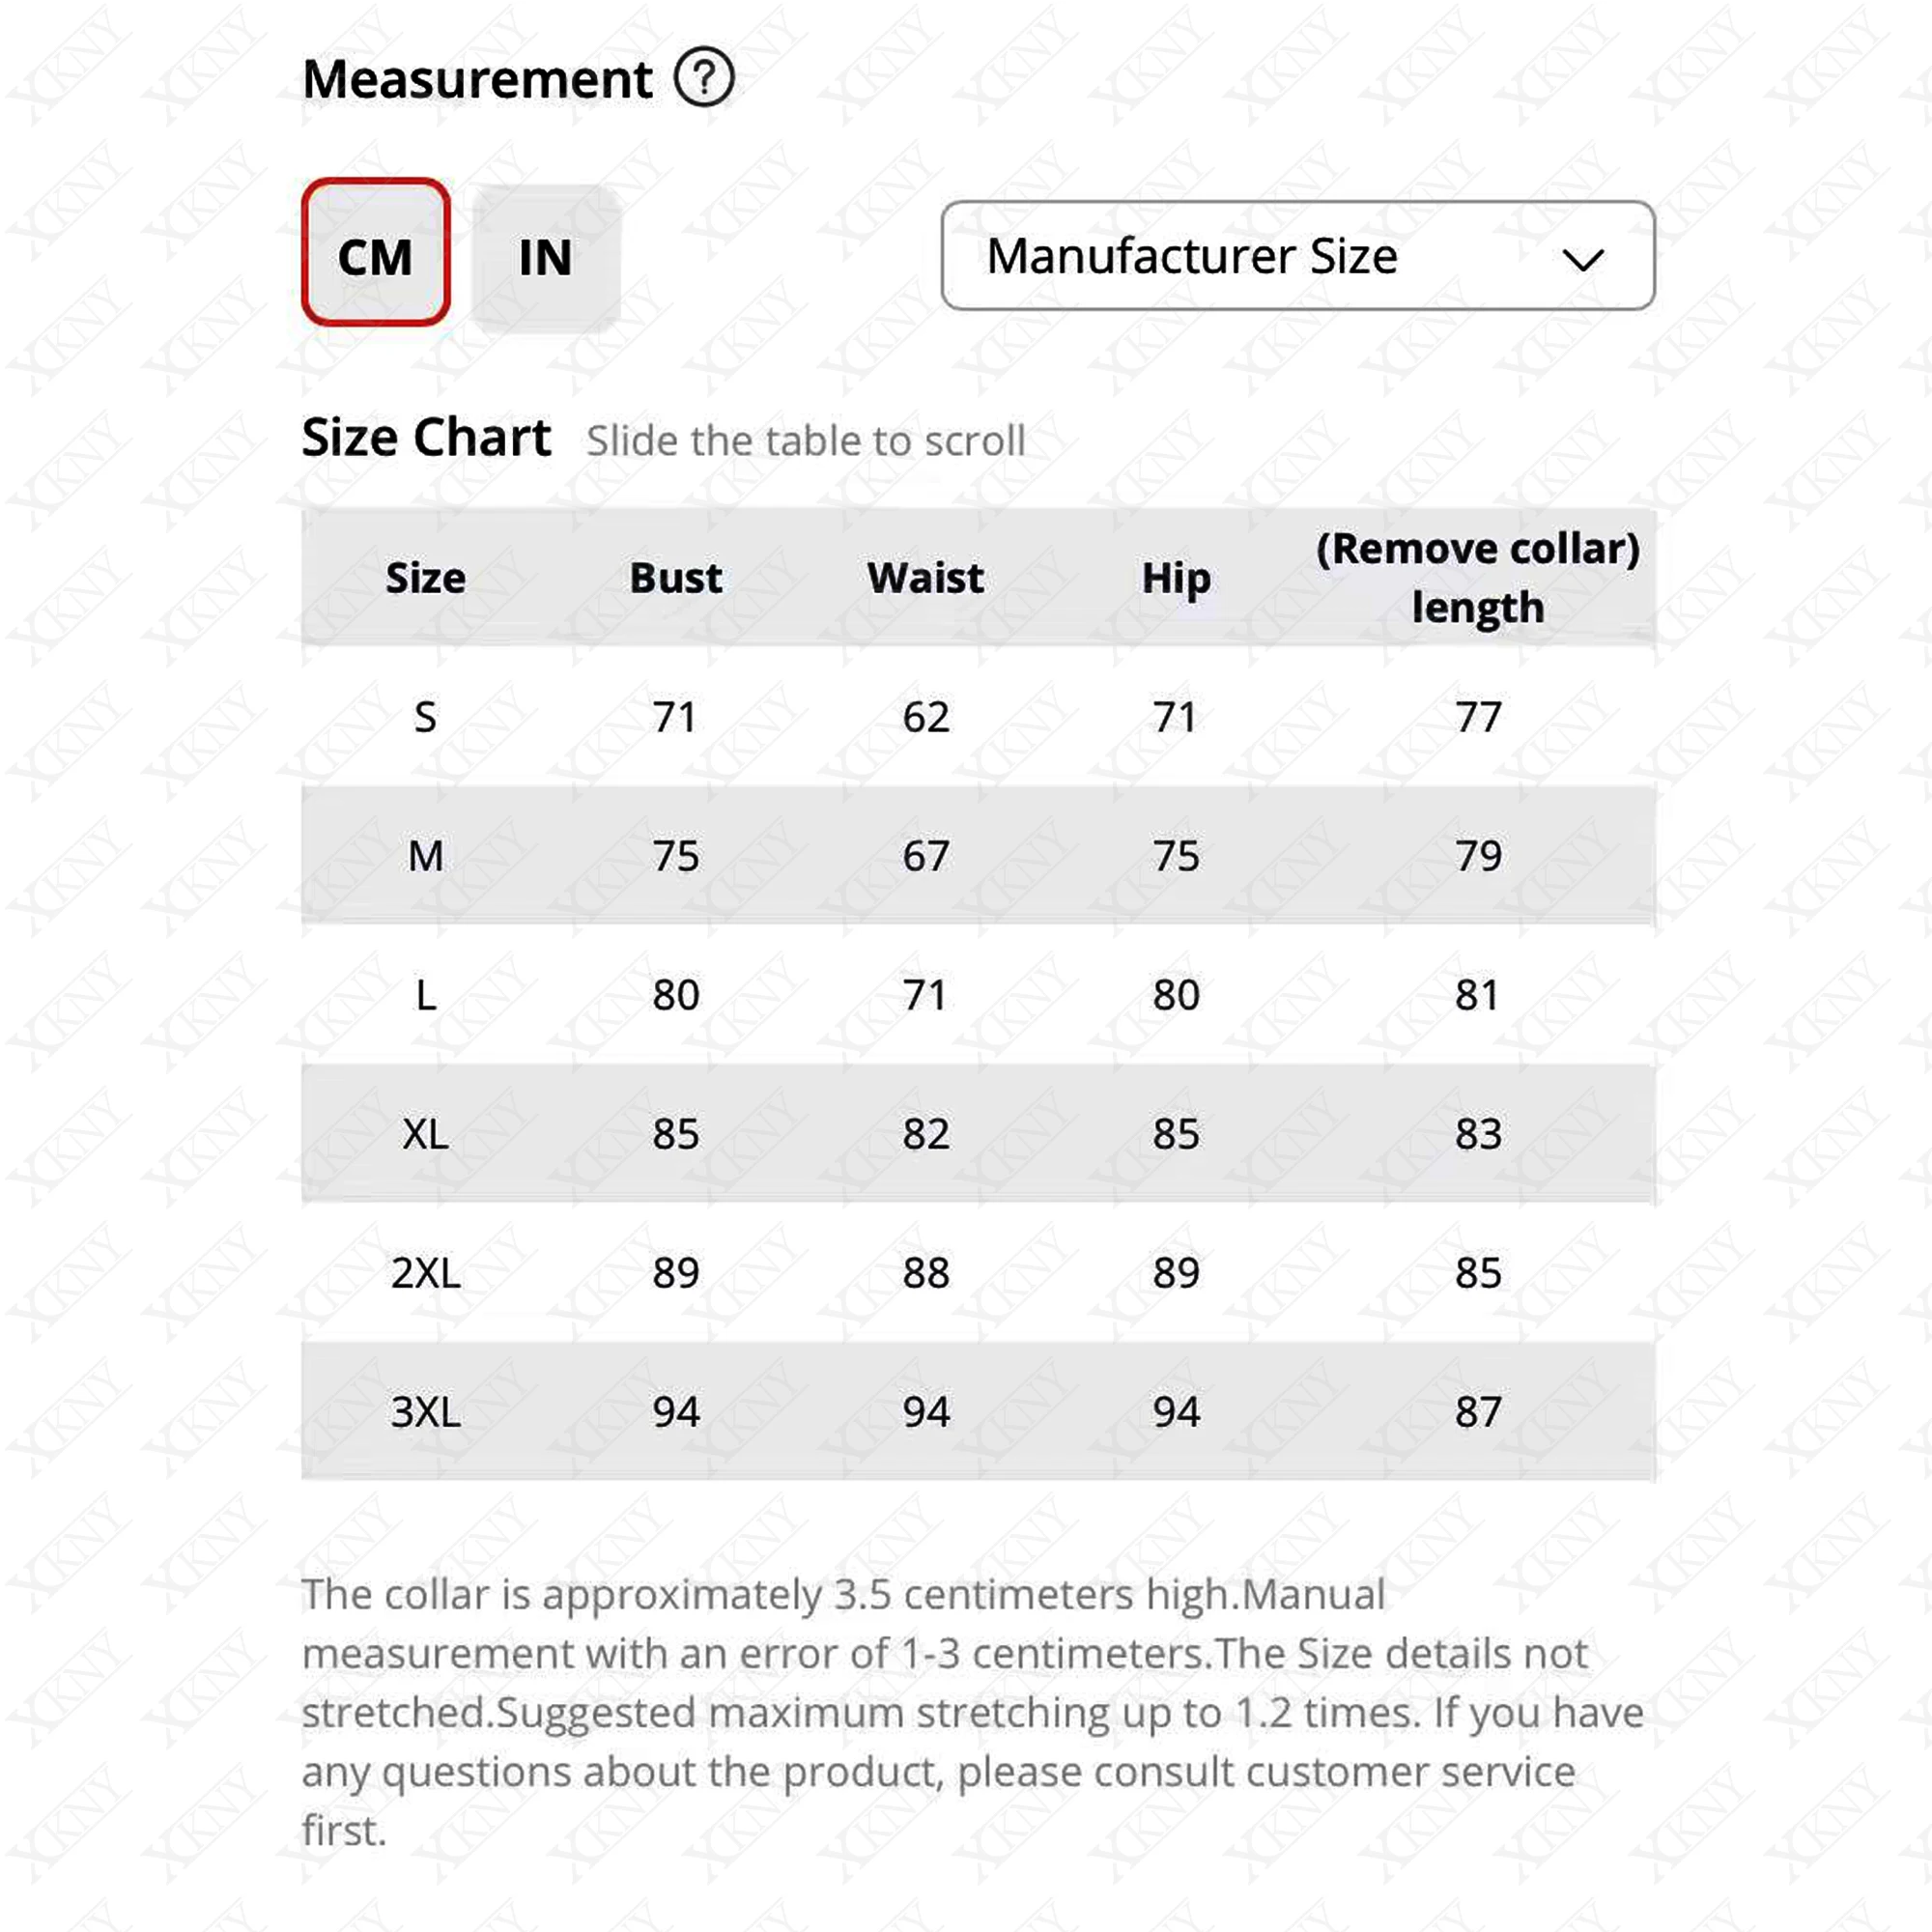Click the (Remove collar) length header
The image size is (1932, 1932).
pos(1478,578)
